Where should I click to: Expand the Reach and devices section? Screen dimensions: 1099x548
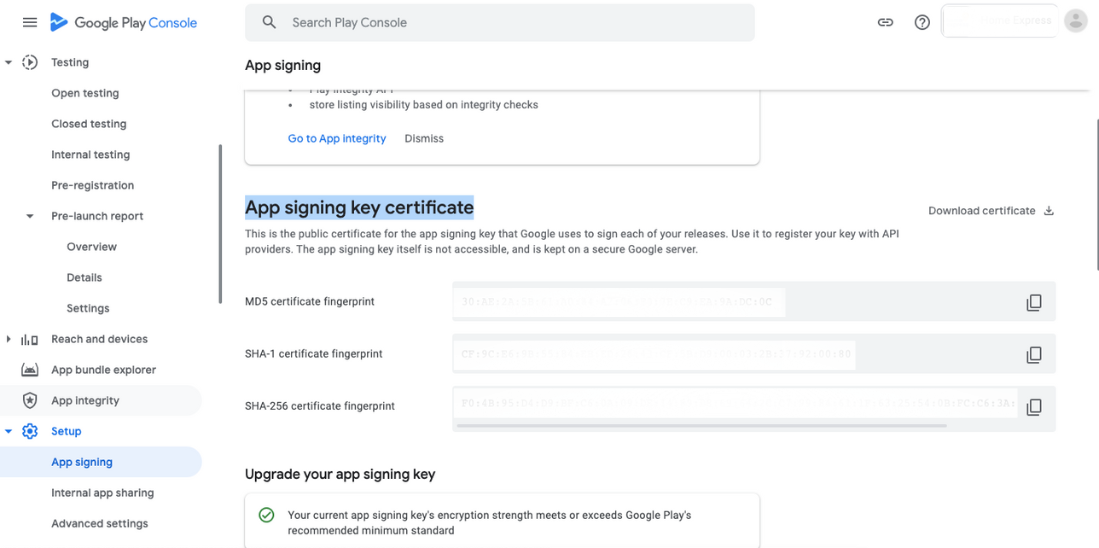[9, 339]
